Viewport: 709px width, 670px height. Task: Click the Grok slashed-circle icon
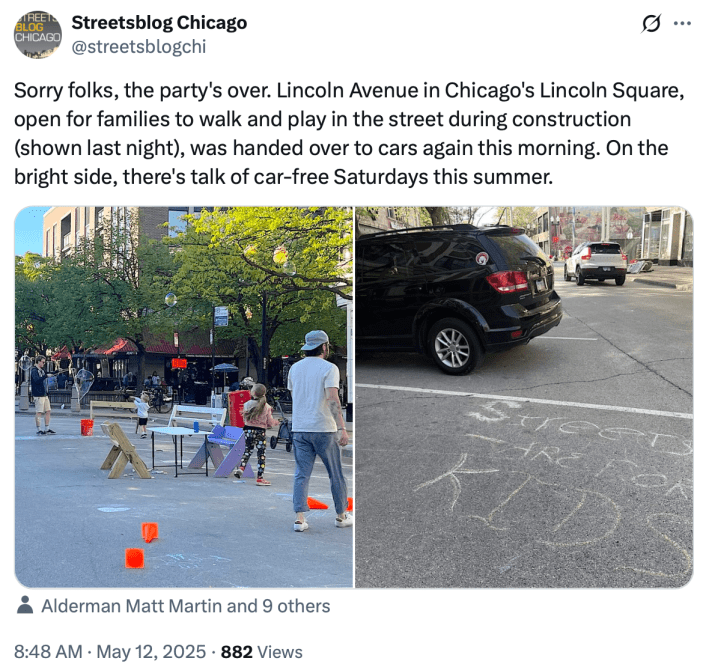click(651, 23)
